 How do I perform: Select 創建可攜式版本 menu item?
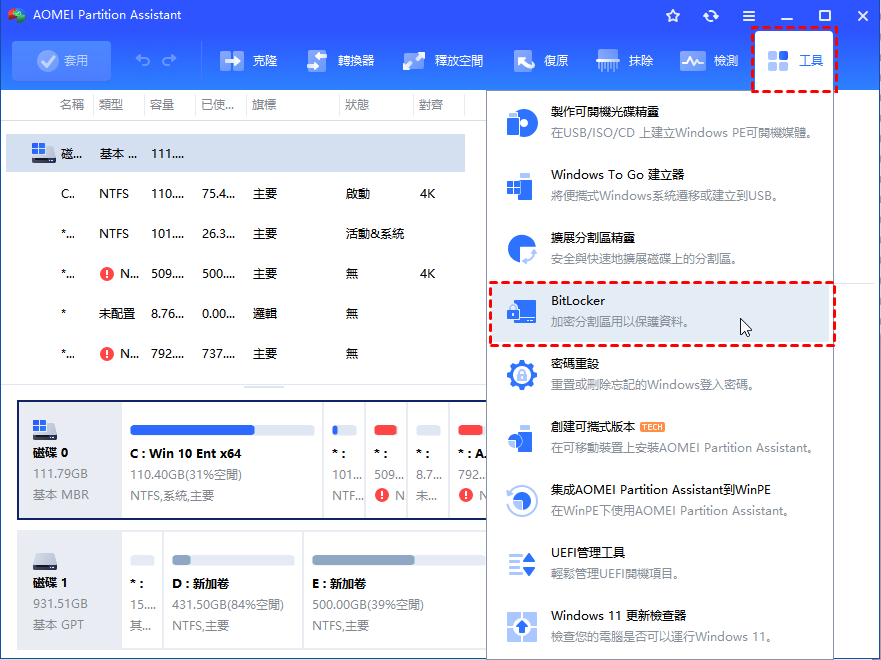click(660, 437)
